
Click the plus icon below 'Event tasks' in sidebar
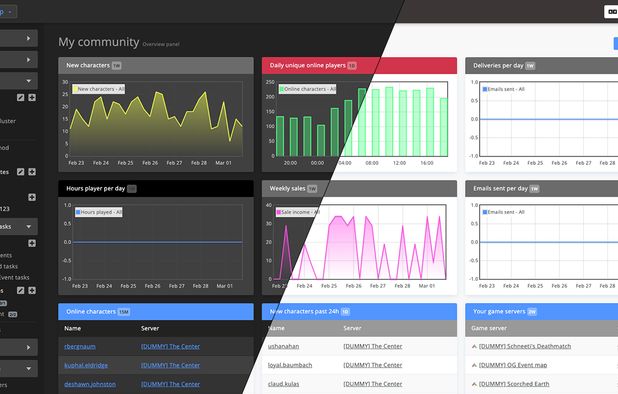[x=32, y=290]
